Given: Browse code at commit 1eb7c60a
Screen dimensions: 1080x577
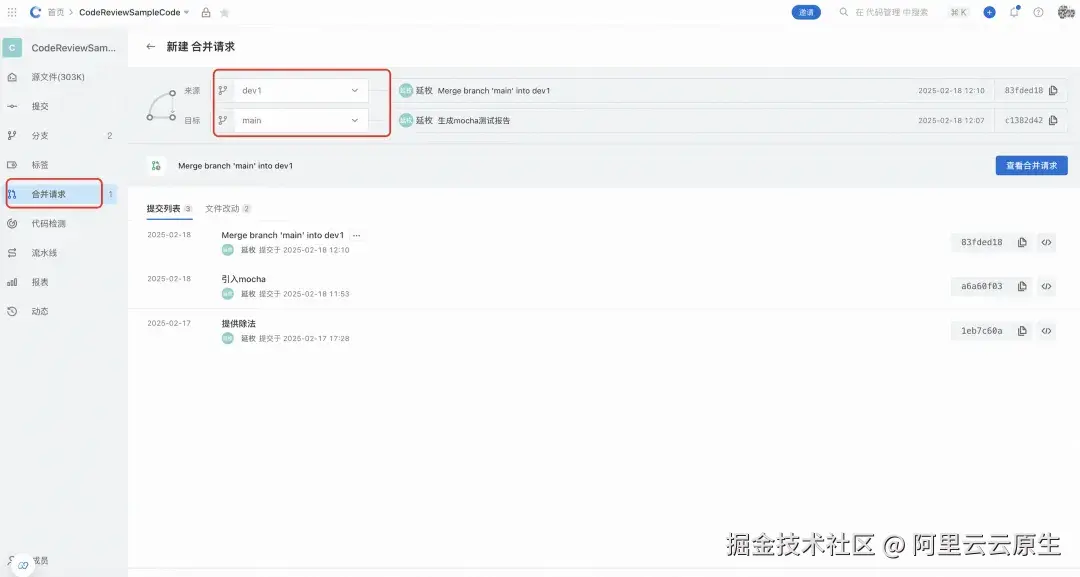Looking at the screenshot, I should pyautogui.click(x=1046, y=331).
